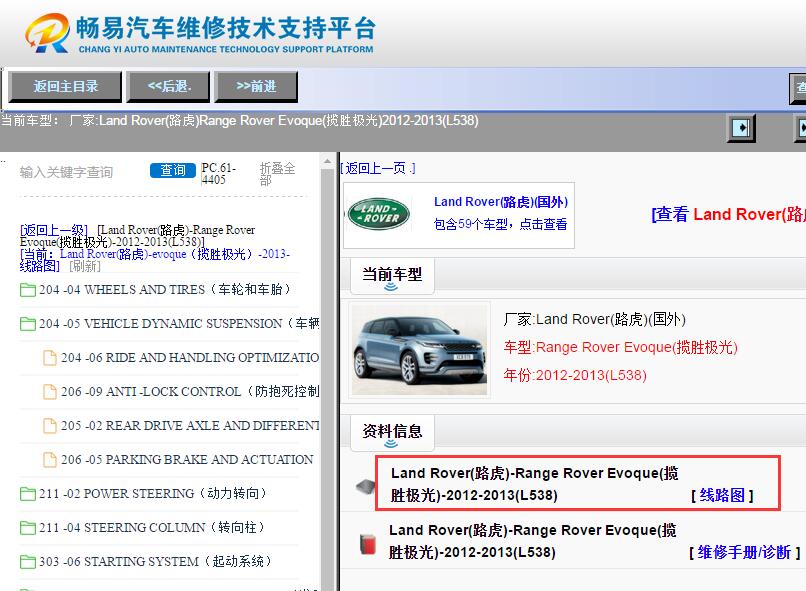Click 车型:Range Rover Evoque(揽胜极光) text
Screen dimensions: 806x591
tap(620, 347)
